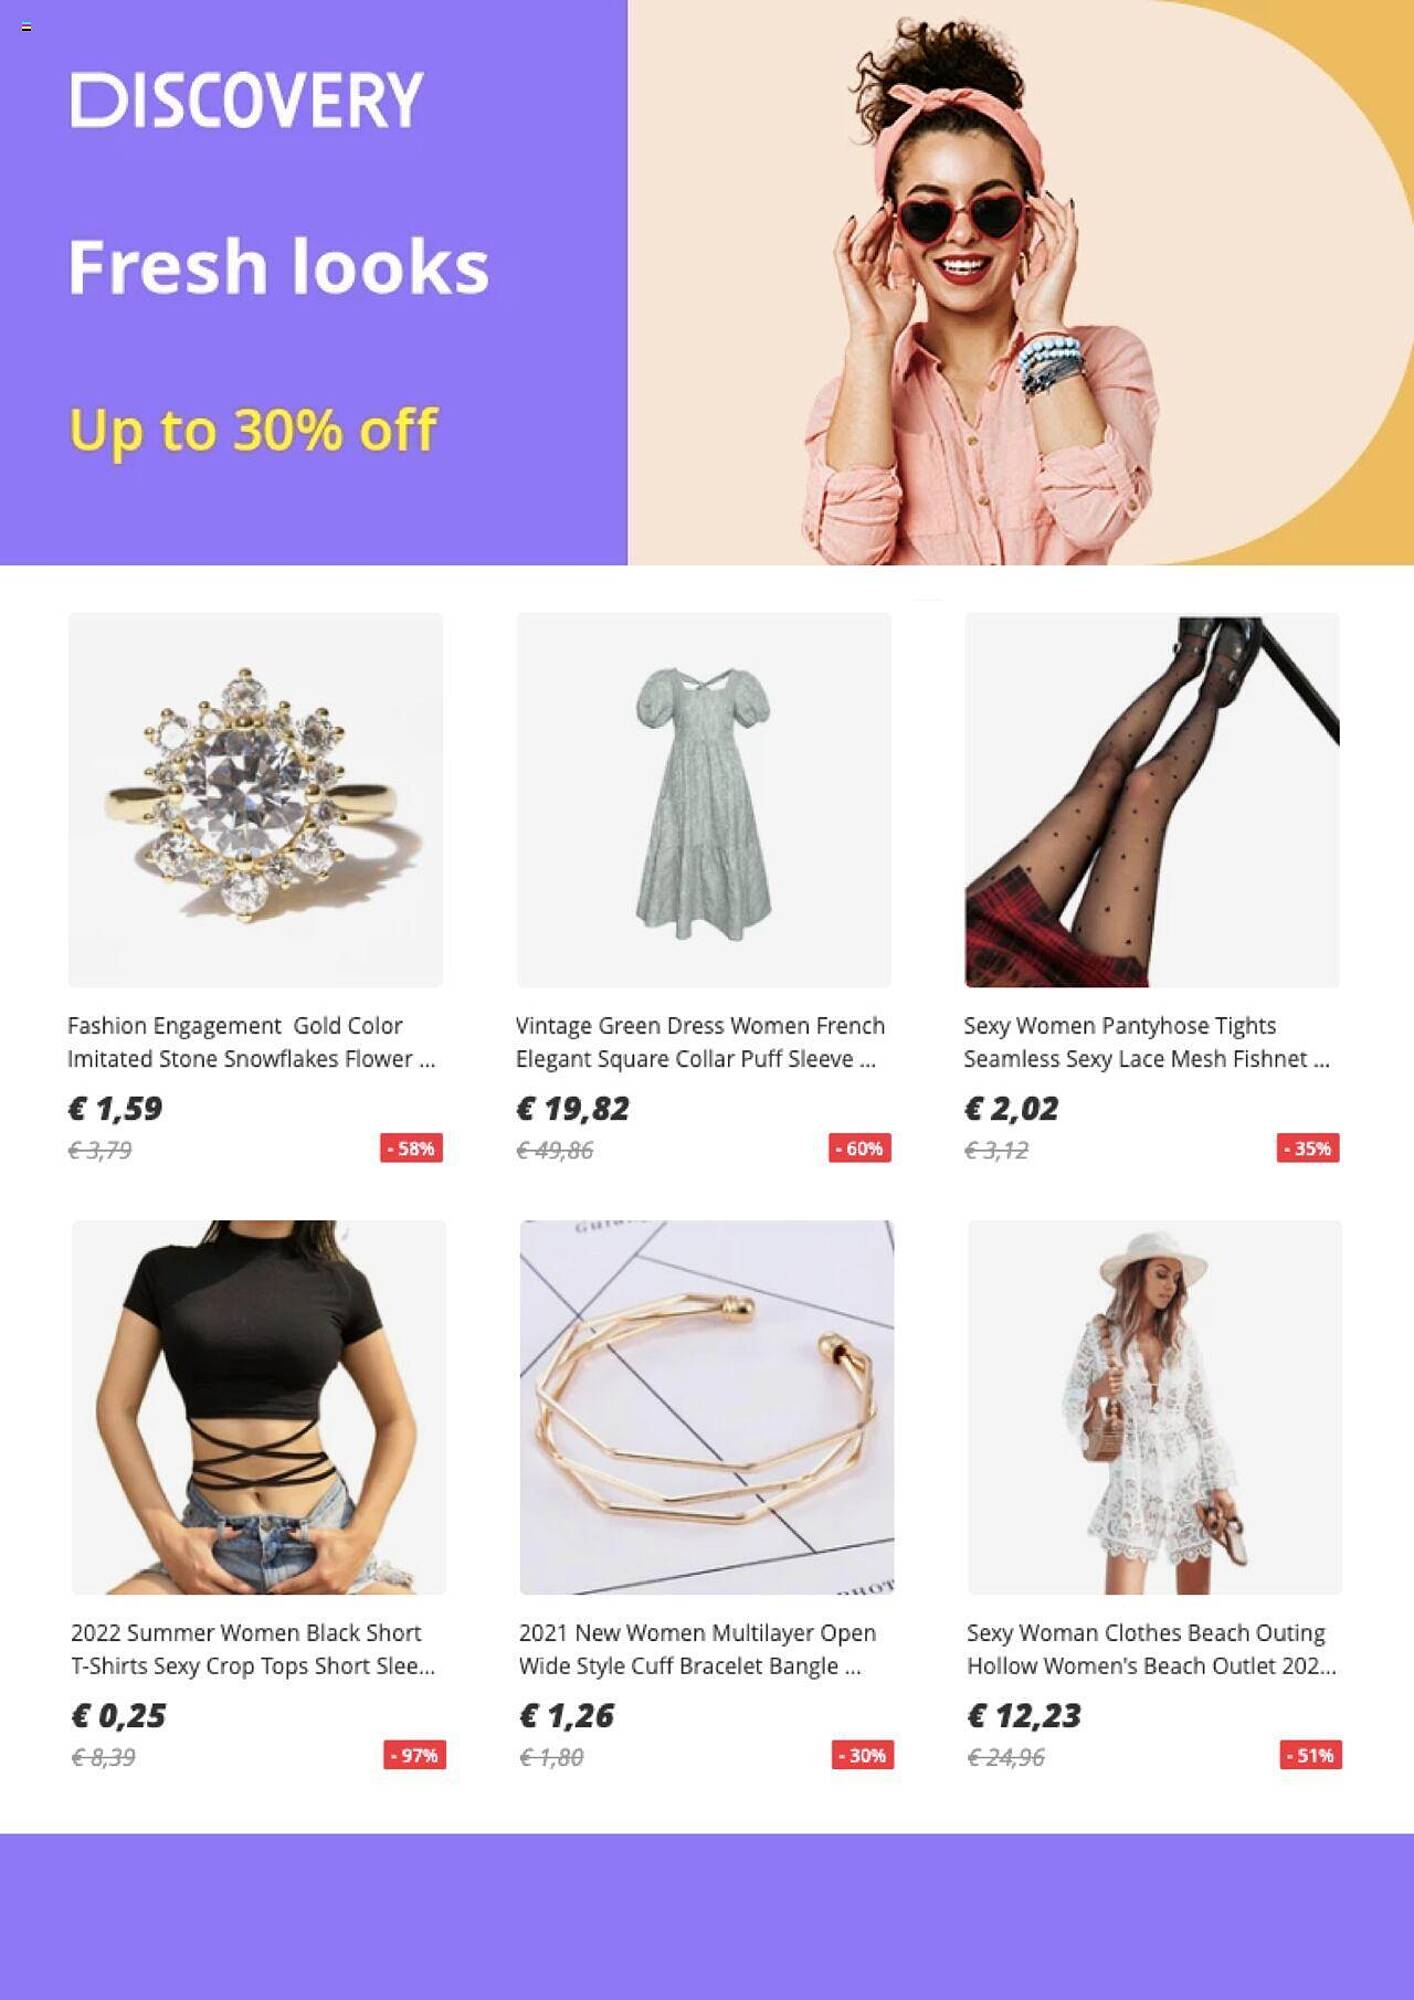The image size is (1414, 2000).
Task: Click the woman with heart sunglasses banner photo
Action: click(x=1020, y=283)
